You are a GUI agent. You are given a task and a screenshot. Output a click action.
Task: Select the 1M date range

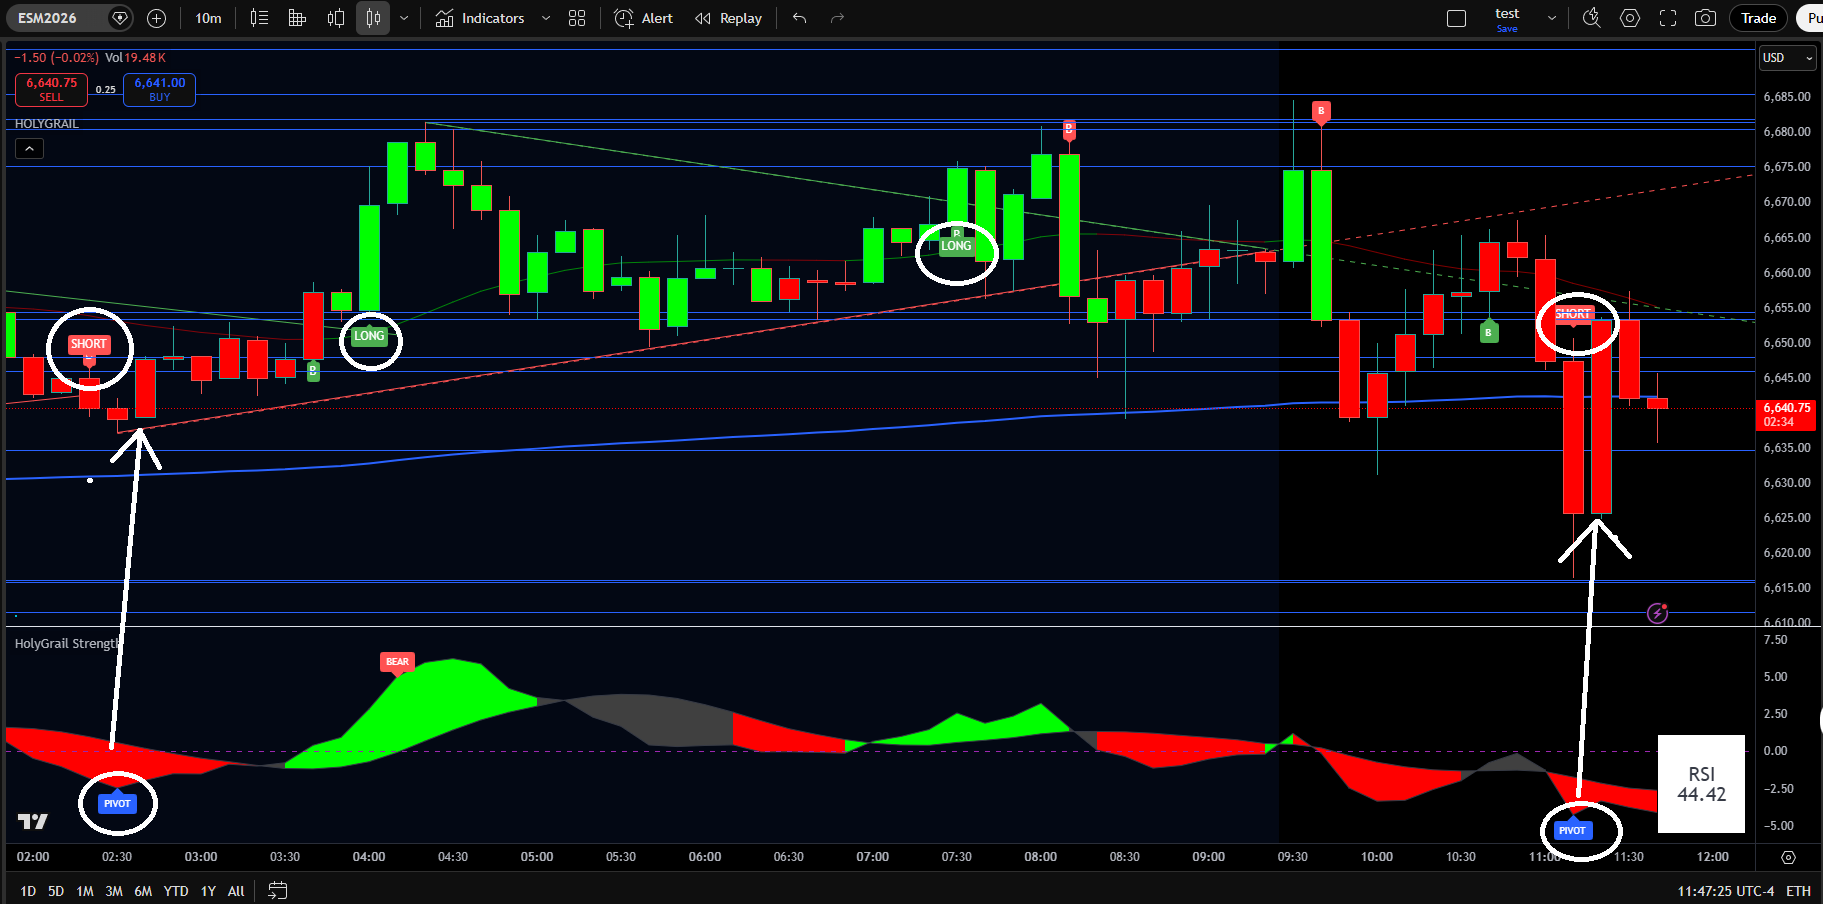(x=85, y=891)
